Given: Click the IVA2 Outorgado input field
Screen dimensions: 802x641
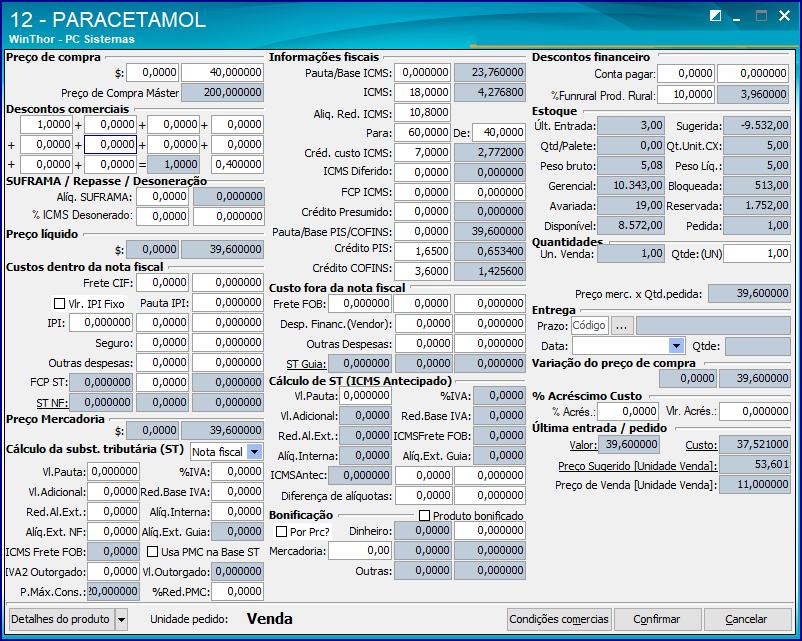Looking at the screenshot, I should tap(113, 571).
